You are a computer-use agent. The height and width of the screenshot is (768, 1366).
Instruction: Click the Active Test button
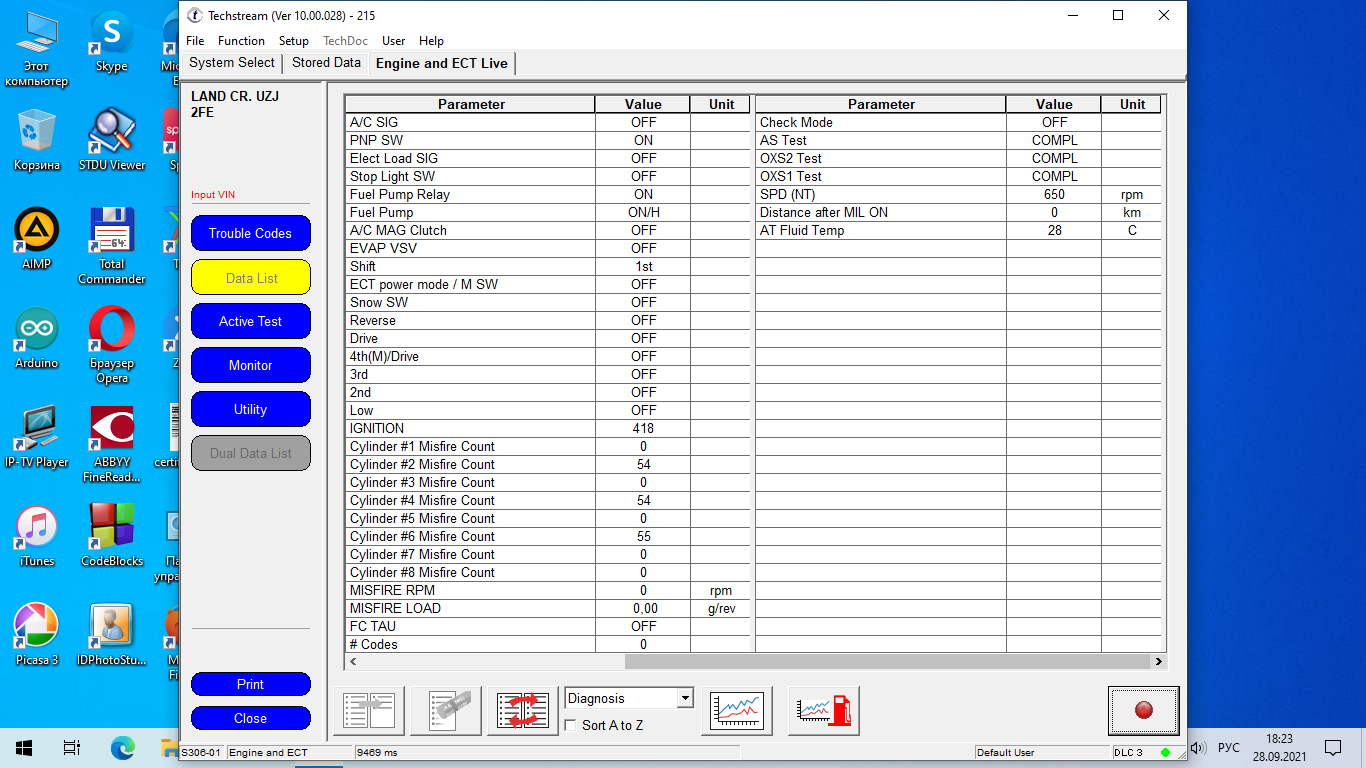tap(250, 321)
